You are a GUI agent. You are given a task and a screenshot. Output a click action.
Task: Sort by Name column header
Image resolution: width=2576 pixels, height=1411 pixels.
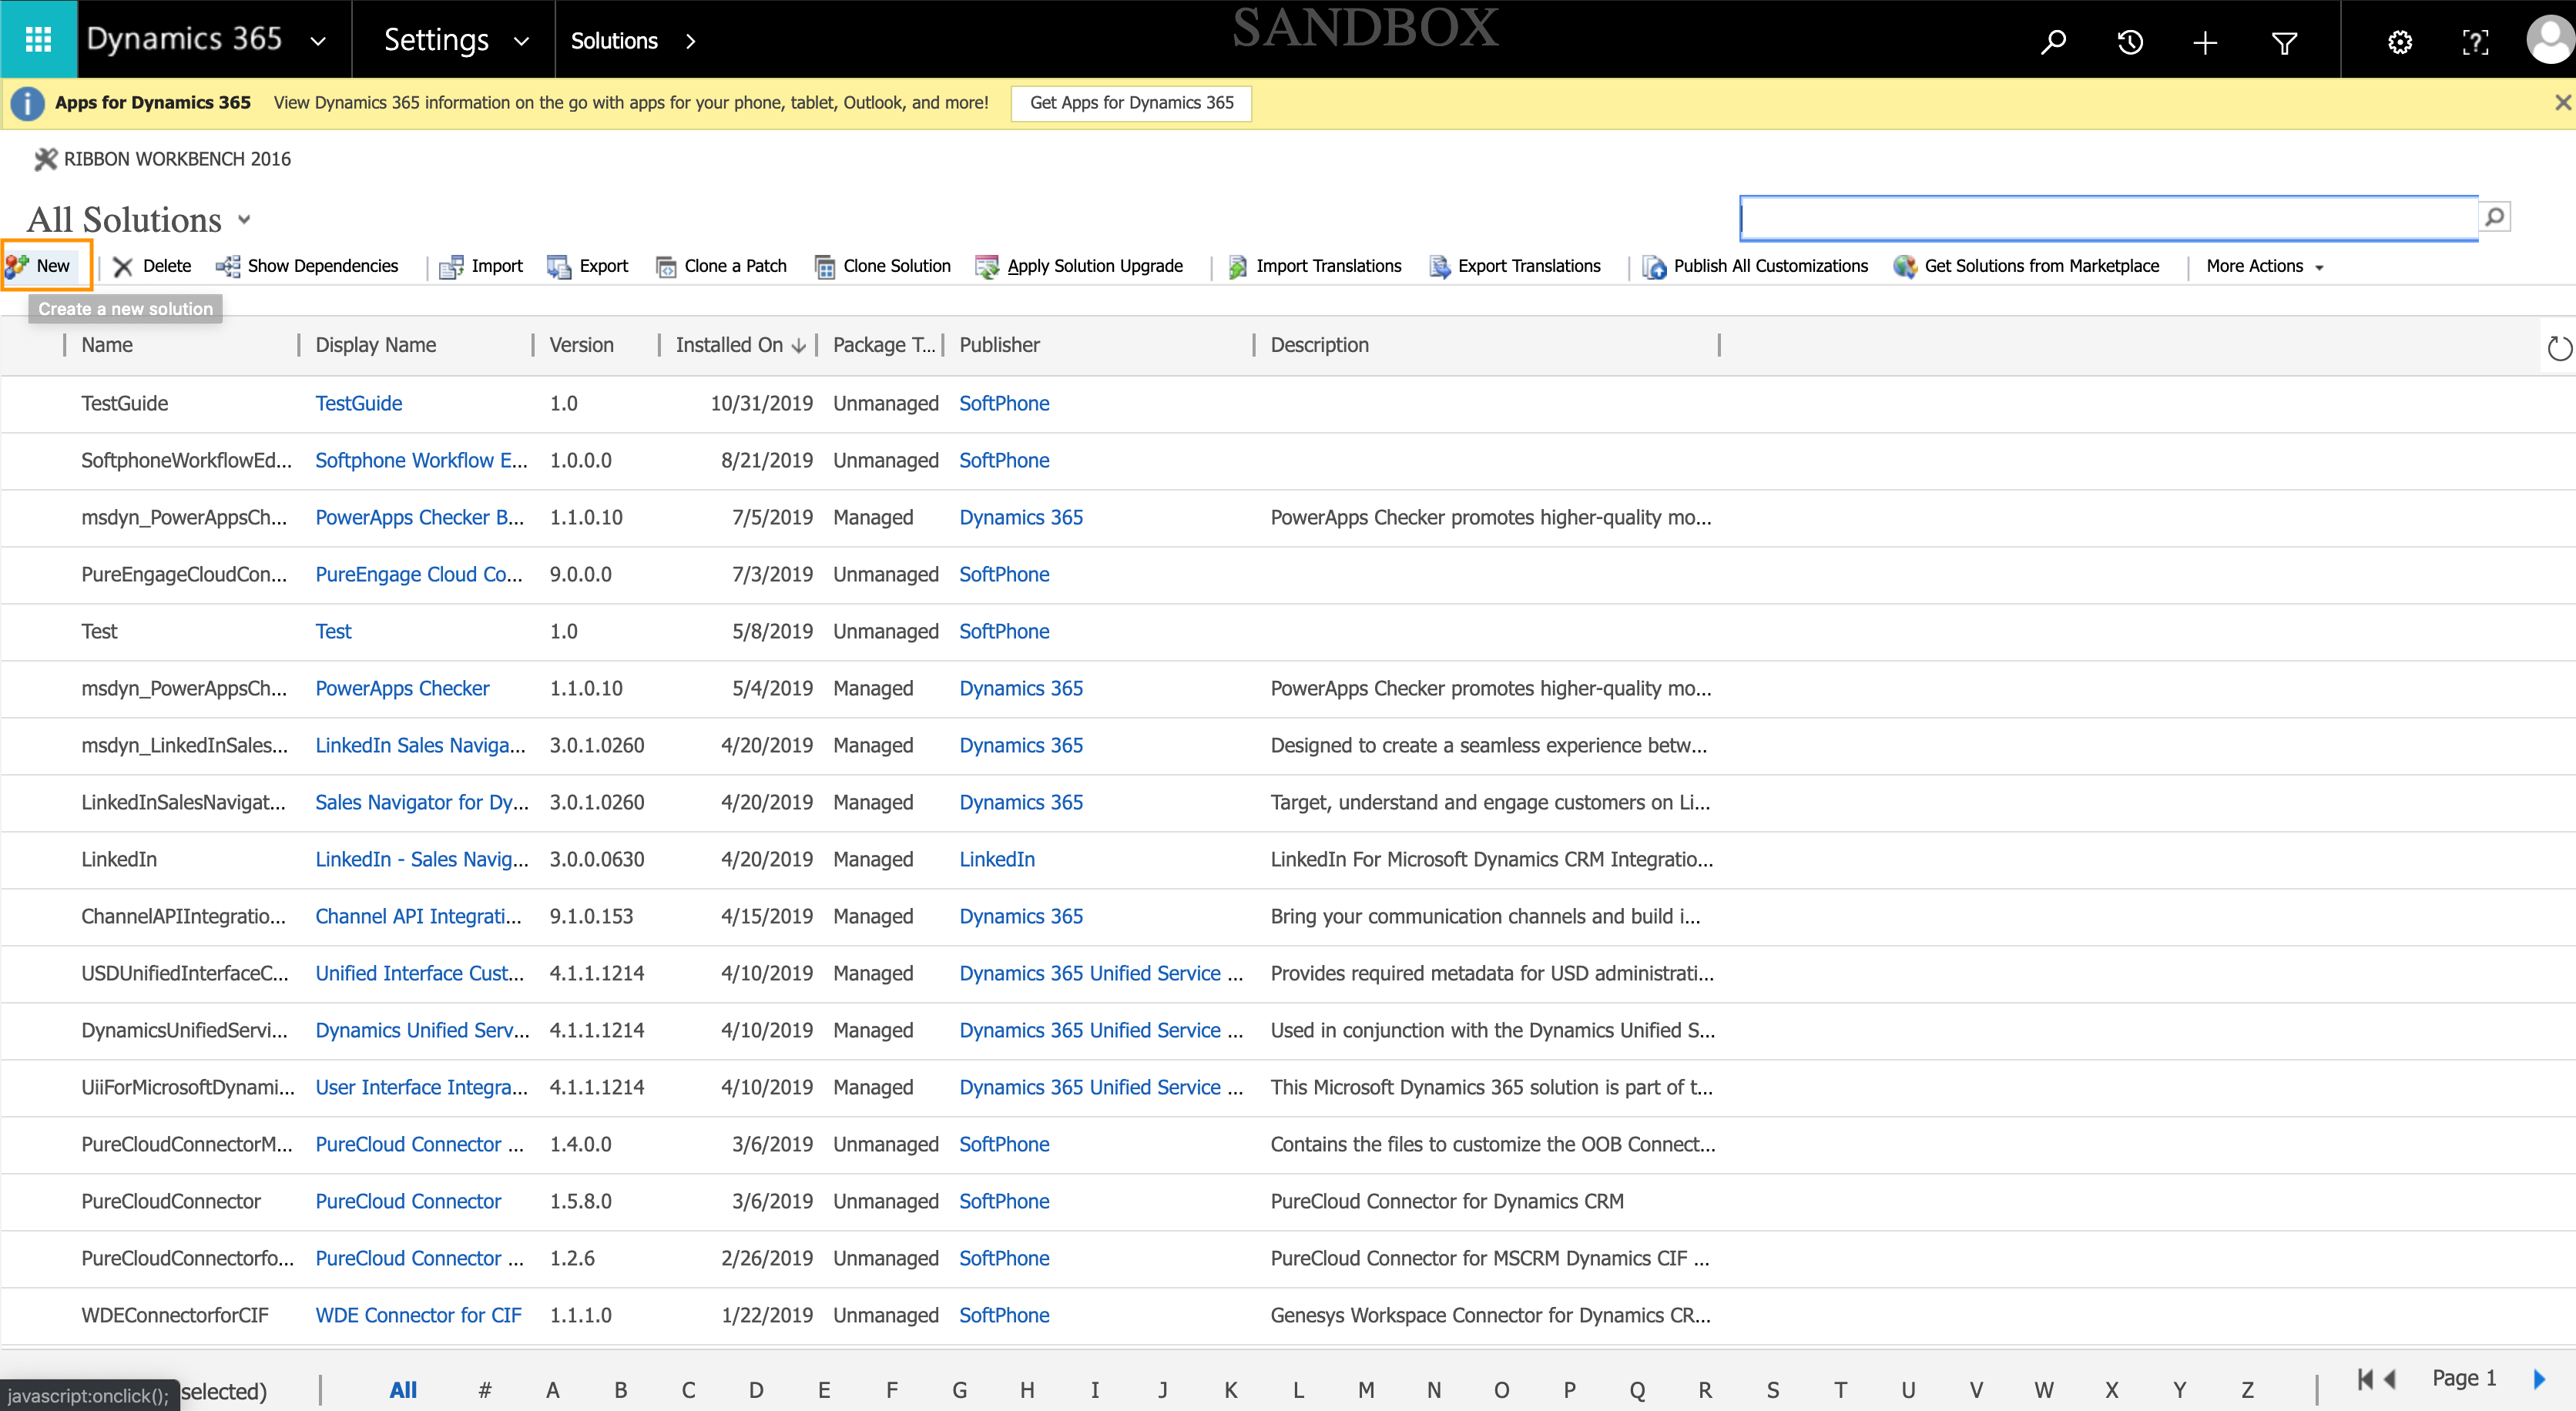click(x=107, y=345)
